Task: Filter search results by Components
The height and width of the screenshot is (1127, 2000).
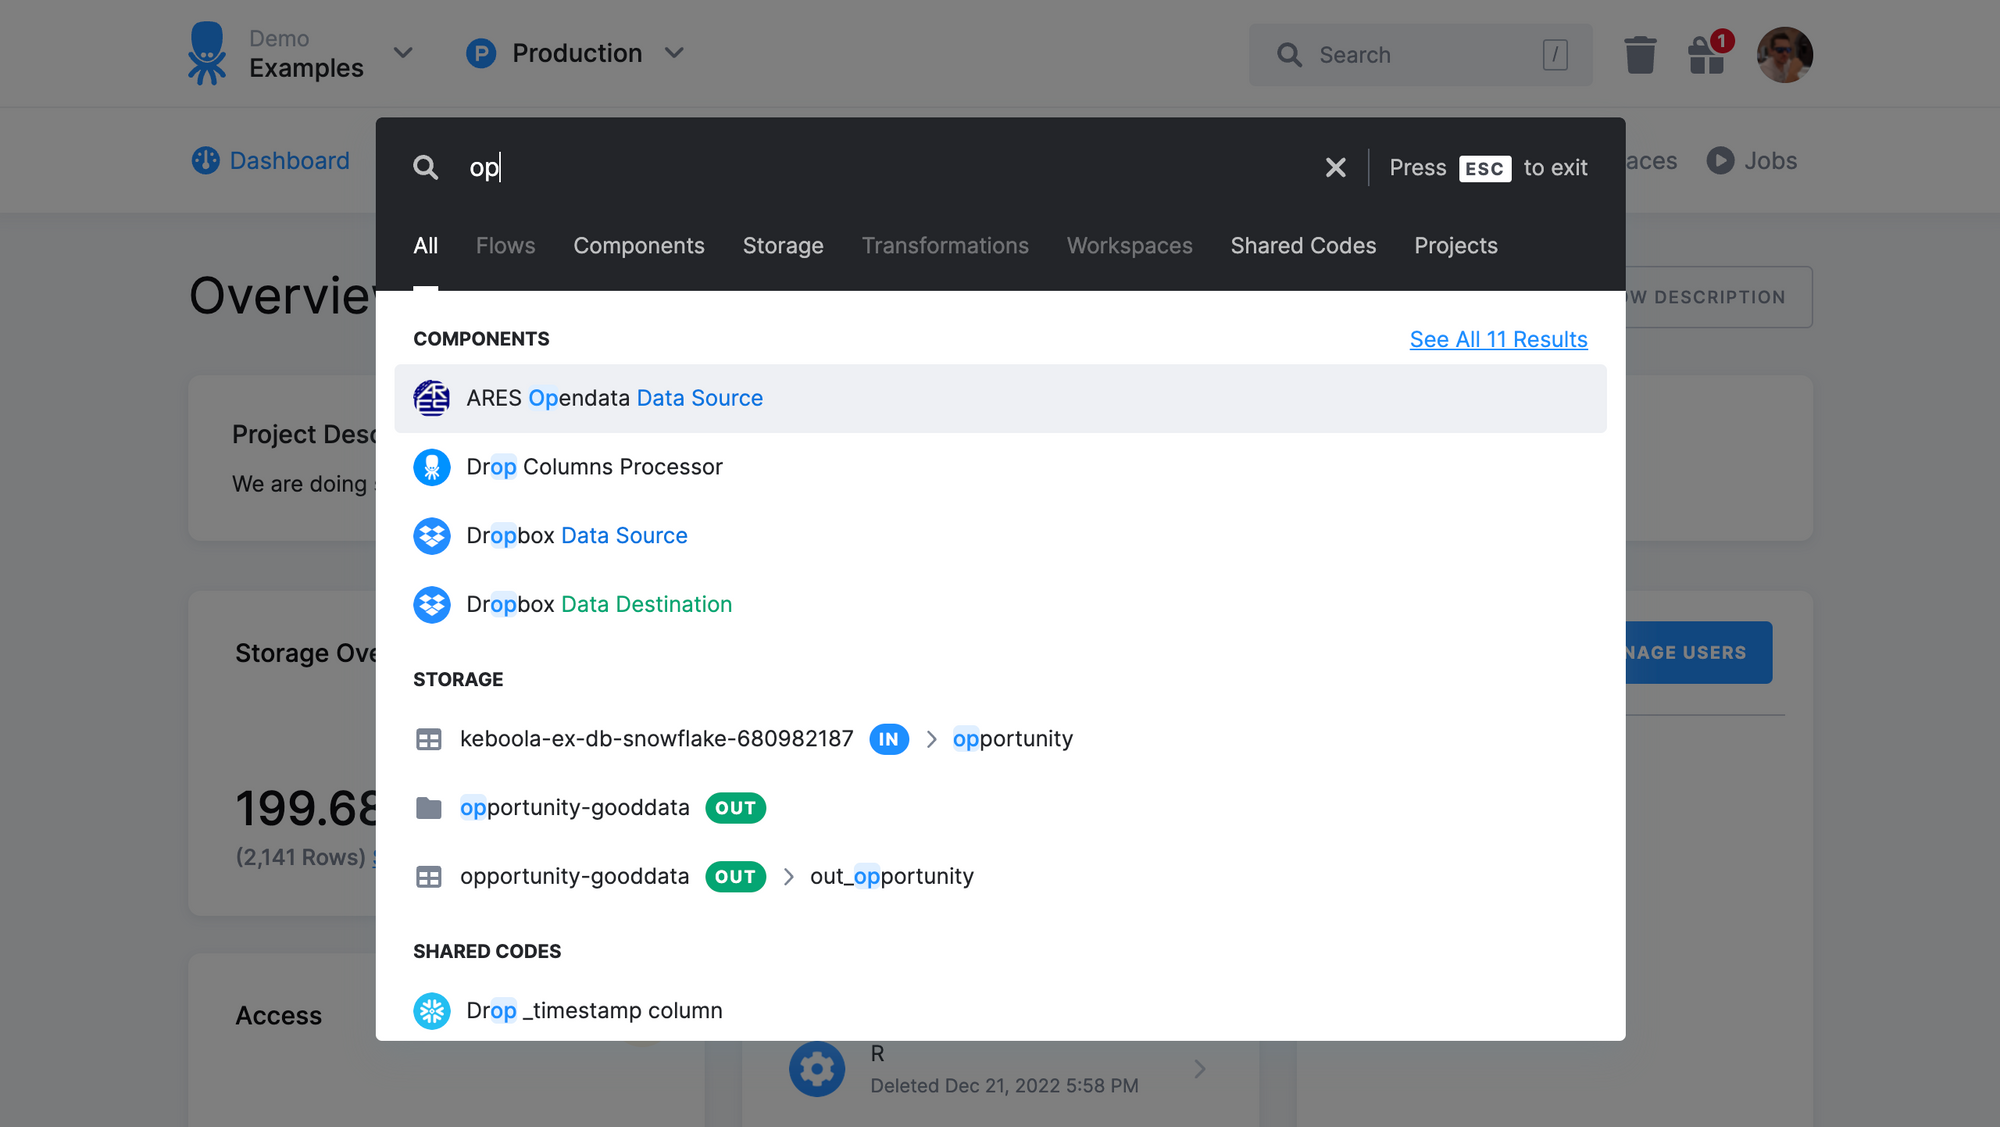Action: [639, 246]
